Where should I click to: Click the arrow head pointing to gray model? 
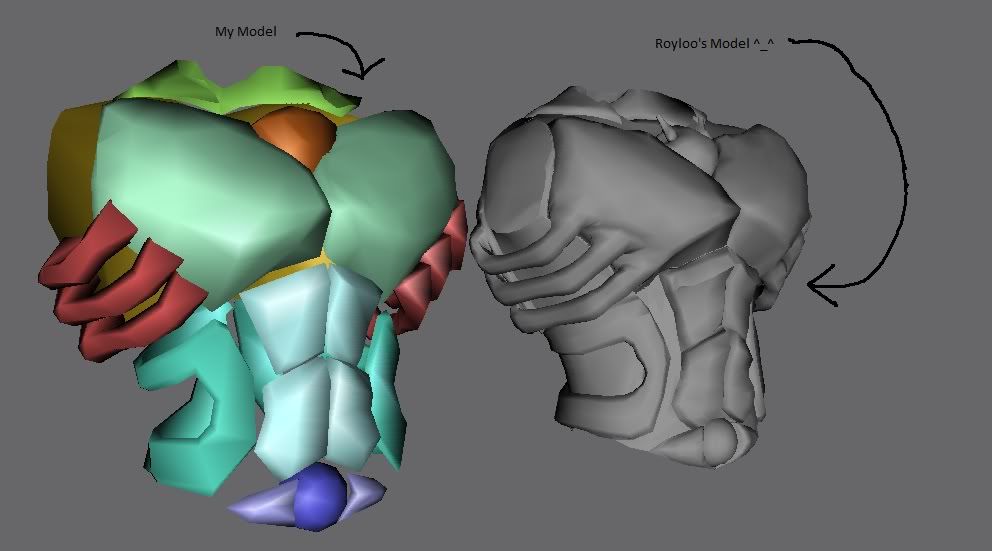tap(822, 286)
